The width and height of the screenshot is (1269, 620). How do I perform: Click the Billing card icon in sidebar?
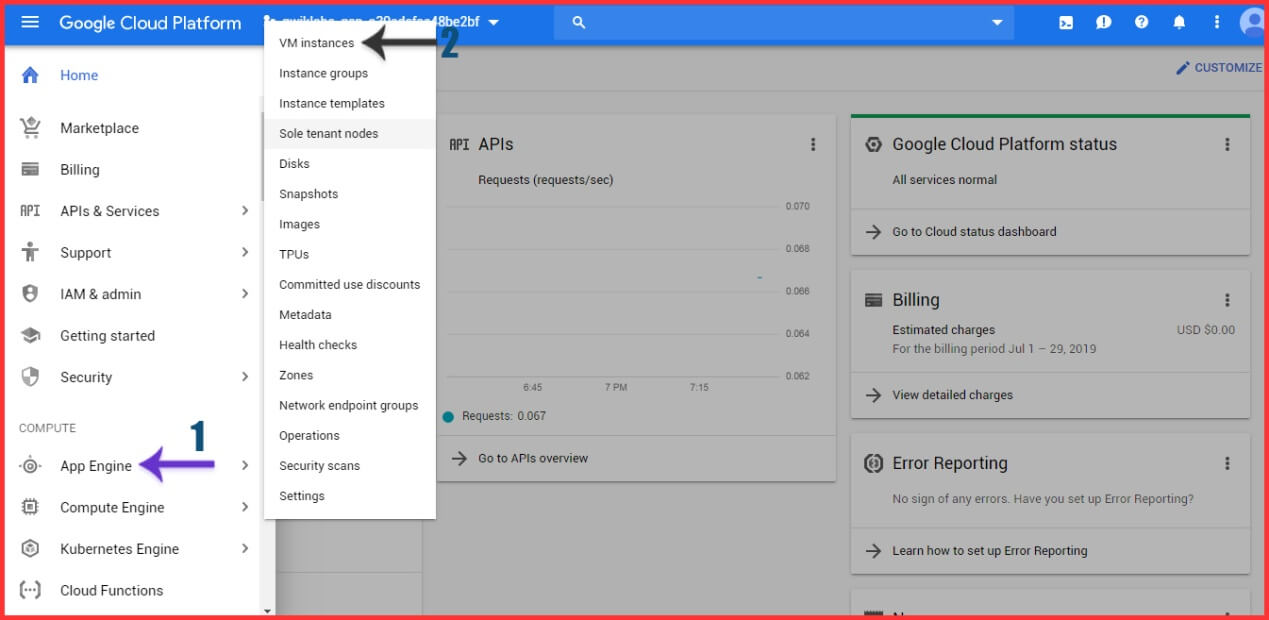tap(30, 169)
